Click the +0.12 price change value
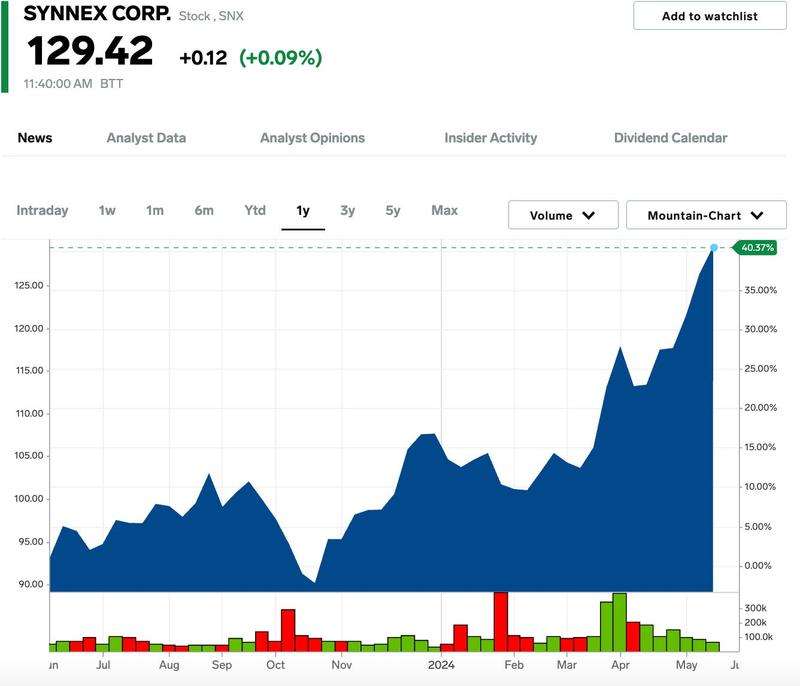800x686 pixels. (203, 58)
